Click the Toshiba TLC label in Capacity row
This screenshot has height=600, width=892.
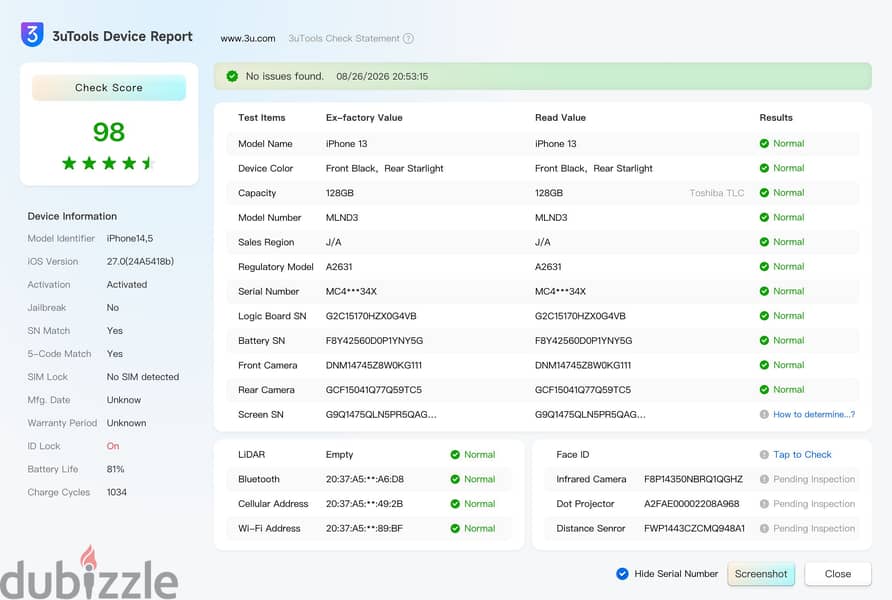[717, 193]
